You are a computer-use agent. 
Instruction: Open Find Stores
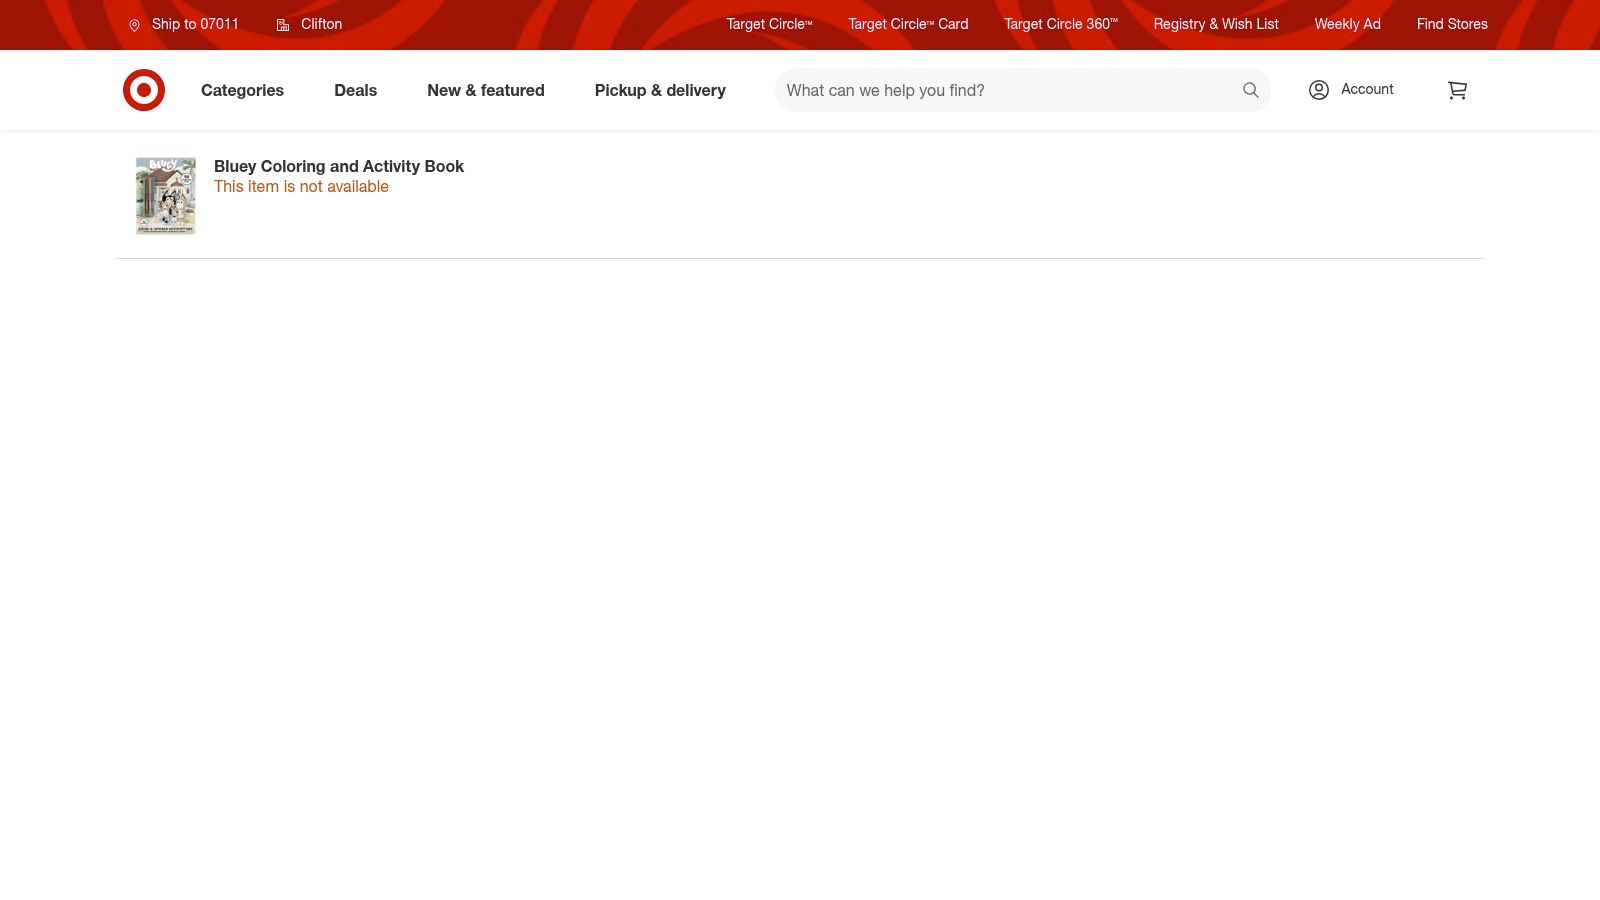pyautogui.click(x=1452, y=24)
